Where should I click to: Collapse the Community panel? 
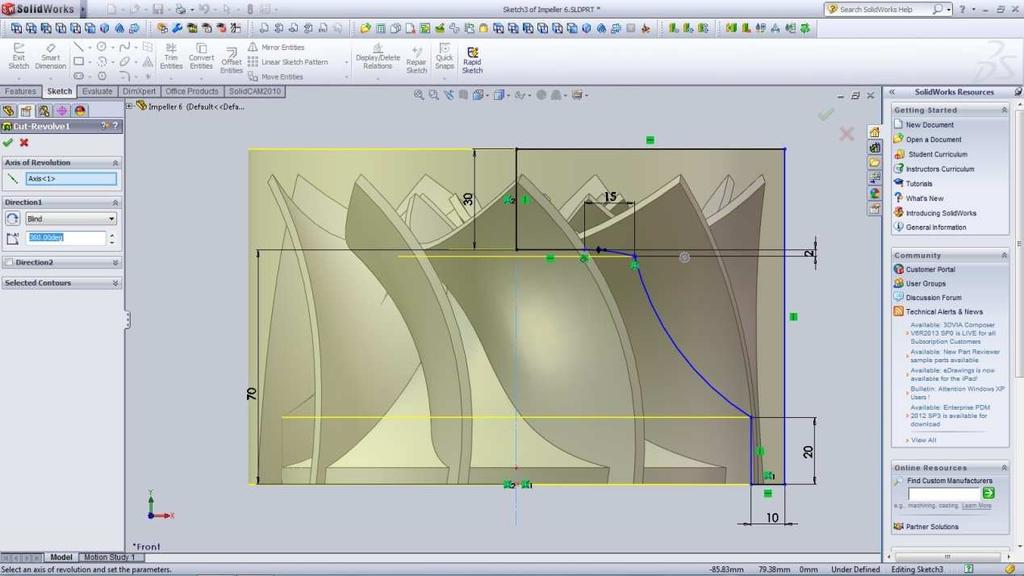tap(1004, 255)
